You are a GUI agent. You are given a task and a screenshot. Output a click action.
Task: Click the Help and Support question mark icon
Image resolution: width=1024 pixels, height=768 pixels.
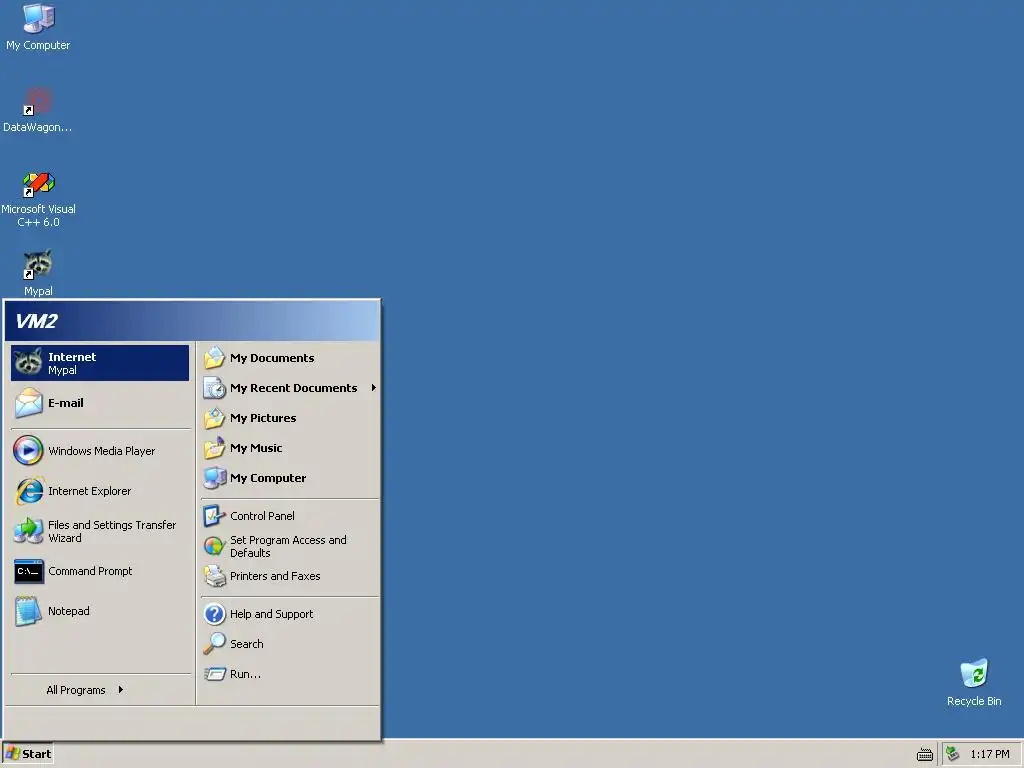coord(214,614)
